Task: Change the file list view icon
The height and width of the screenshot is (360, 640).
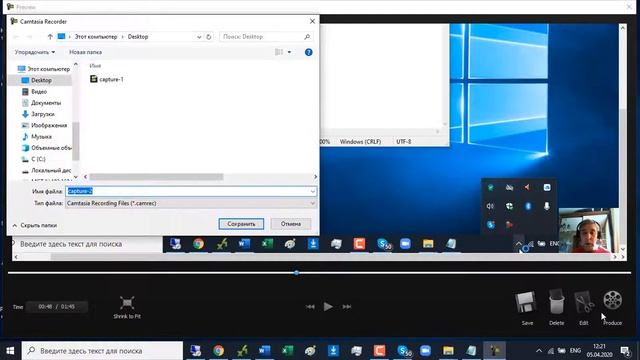Action: 279,52
